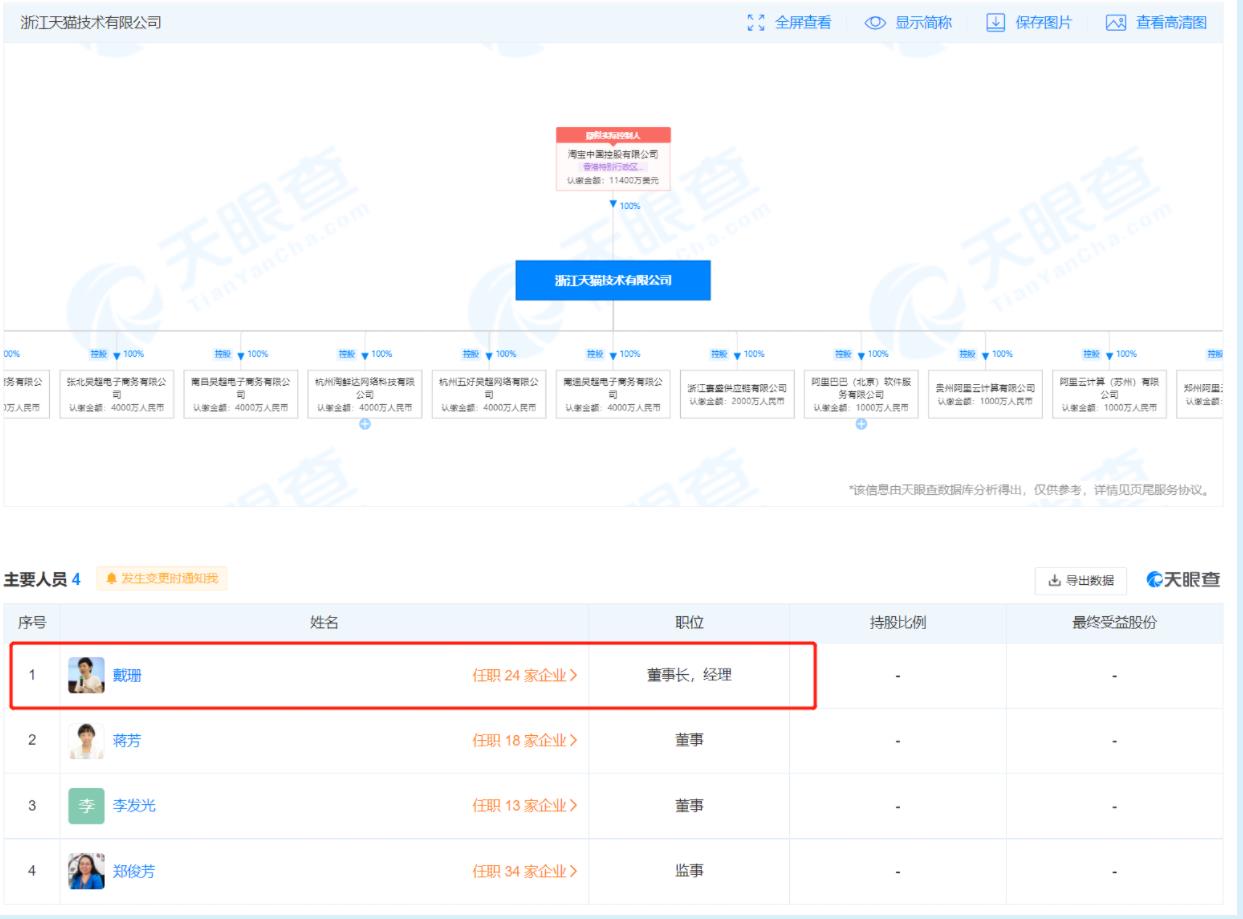Expand 李发光's 任职 13 家企业 list
This screenshot has width=1243, height=919.
tap(525, 805)
